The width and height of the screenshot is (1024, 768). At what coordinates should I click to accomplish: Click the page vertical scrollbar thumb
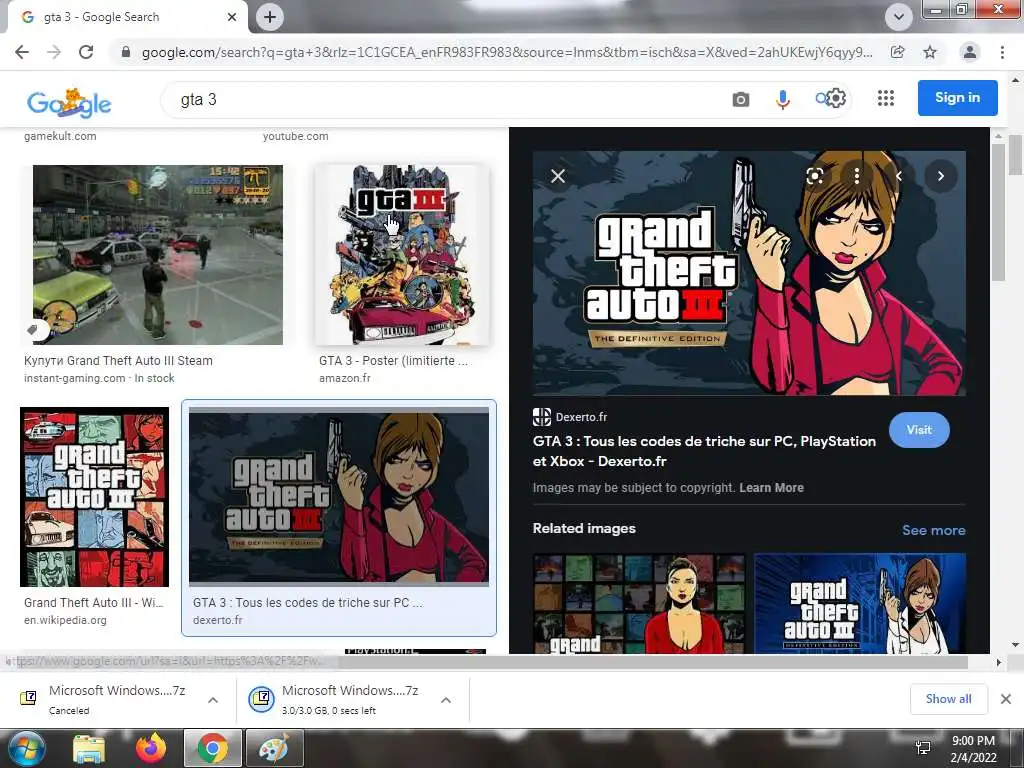(1016, 155)
